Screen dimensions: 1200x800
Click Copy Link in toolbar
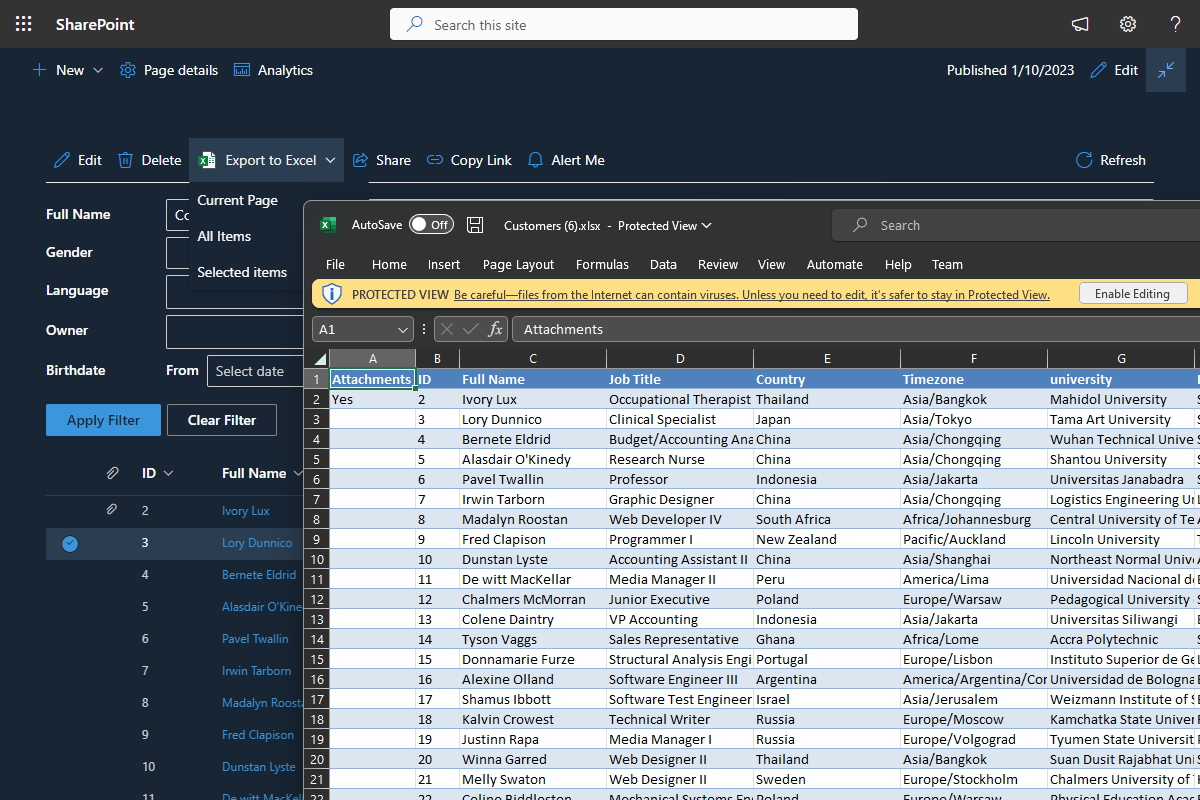tap(469, 160)
